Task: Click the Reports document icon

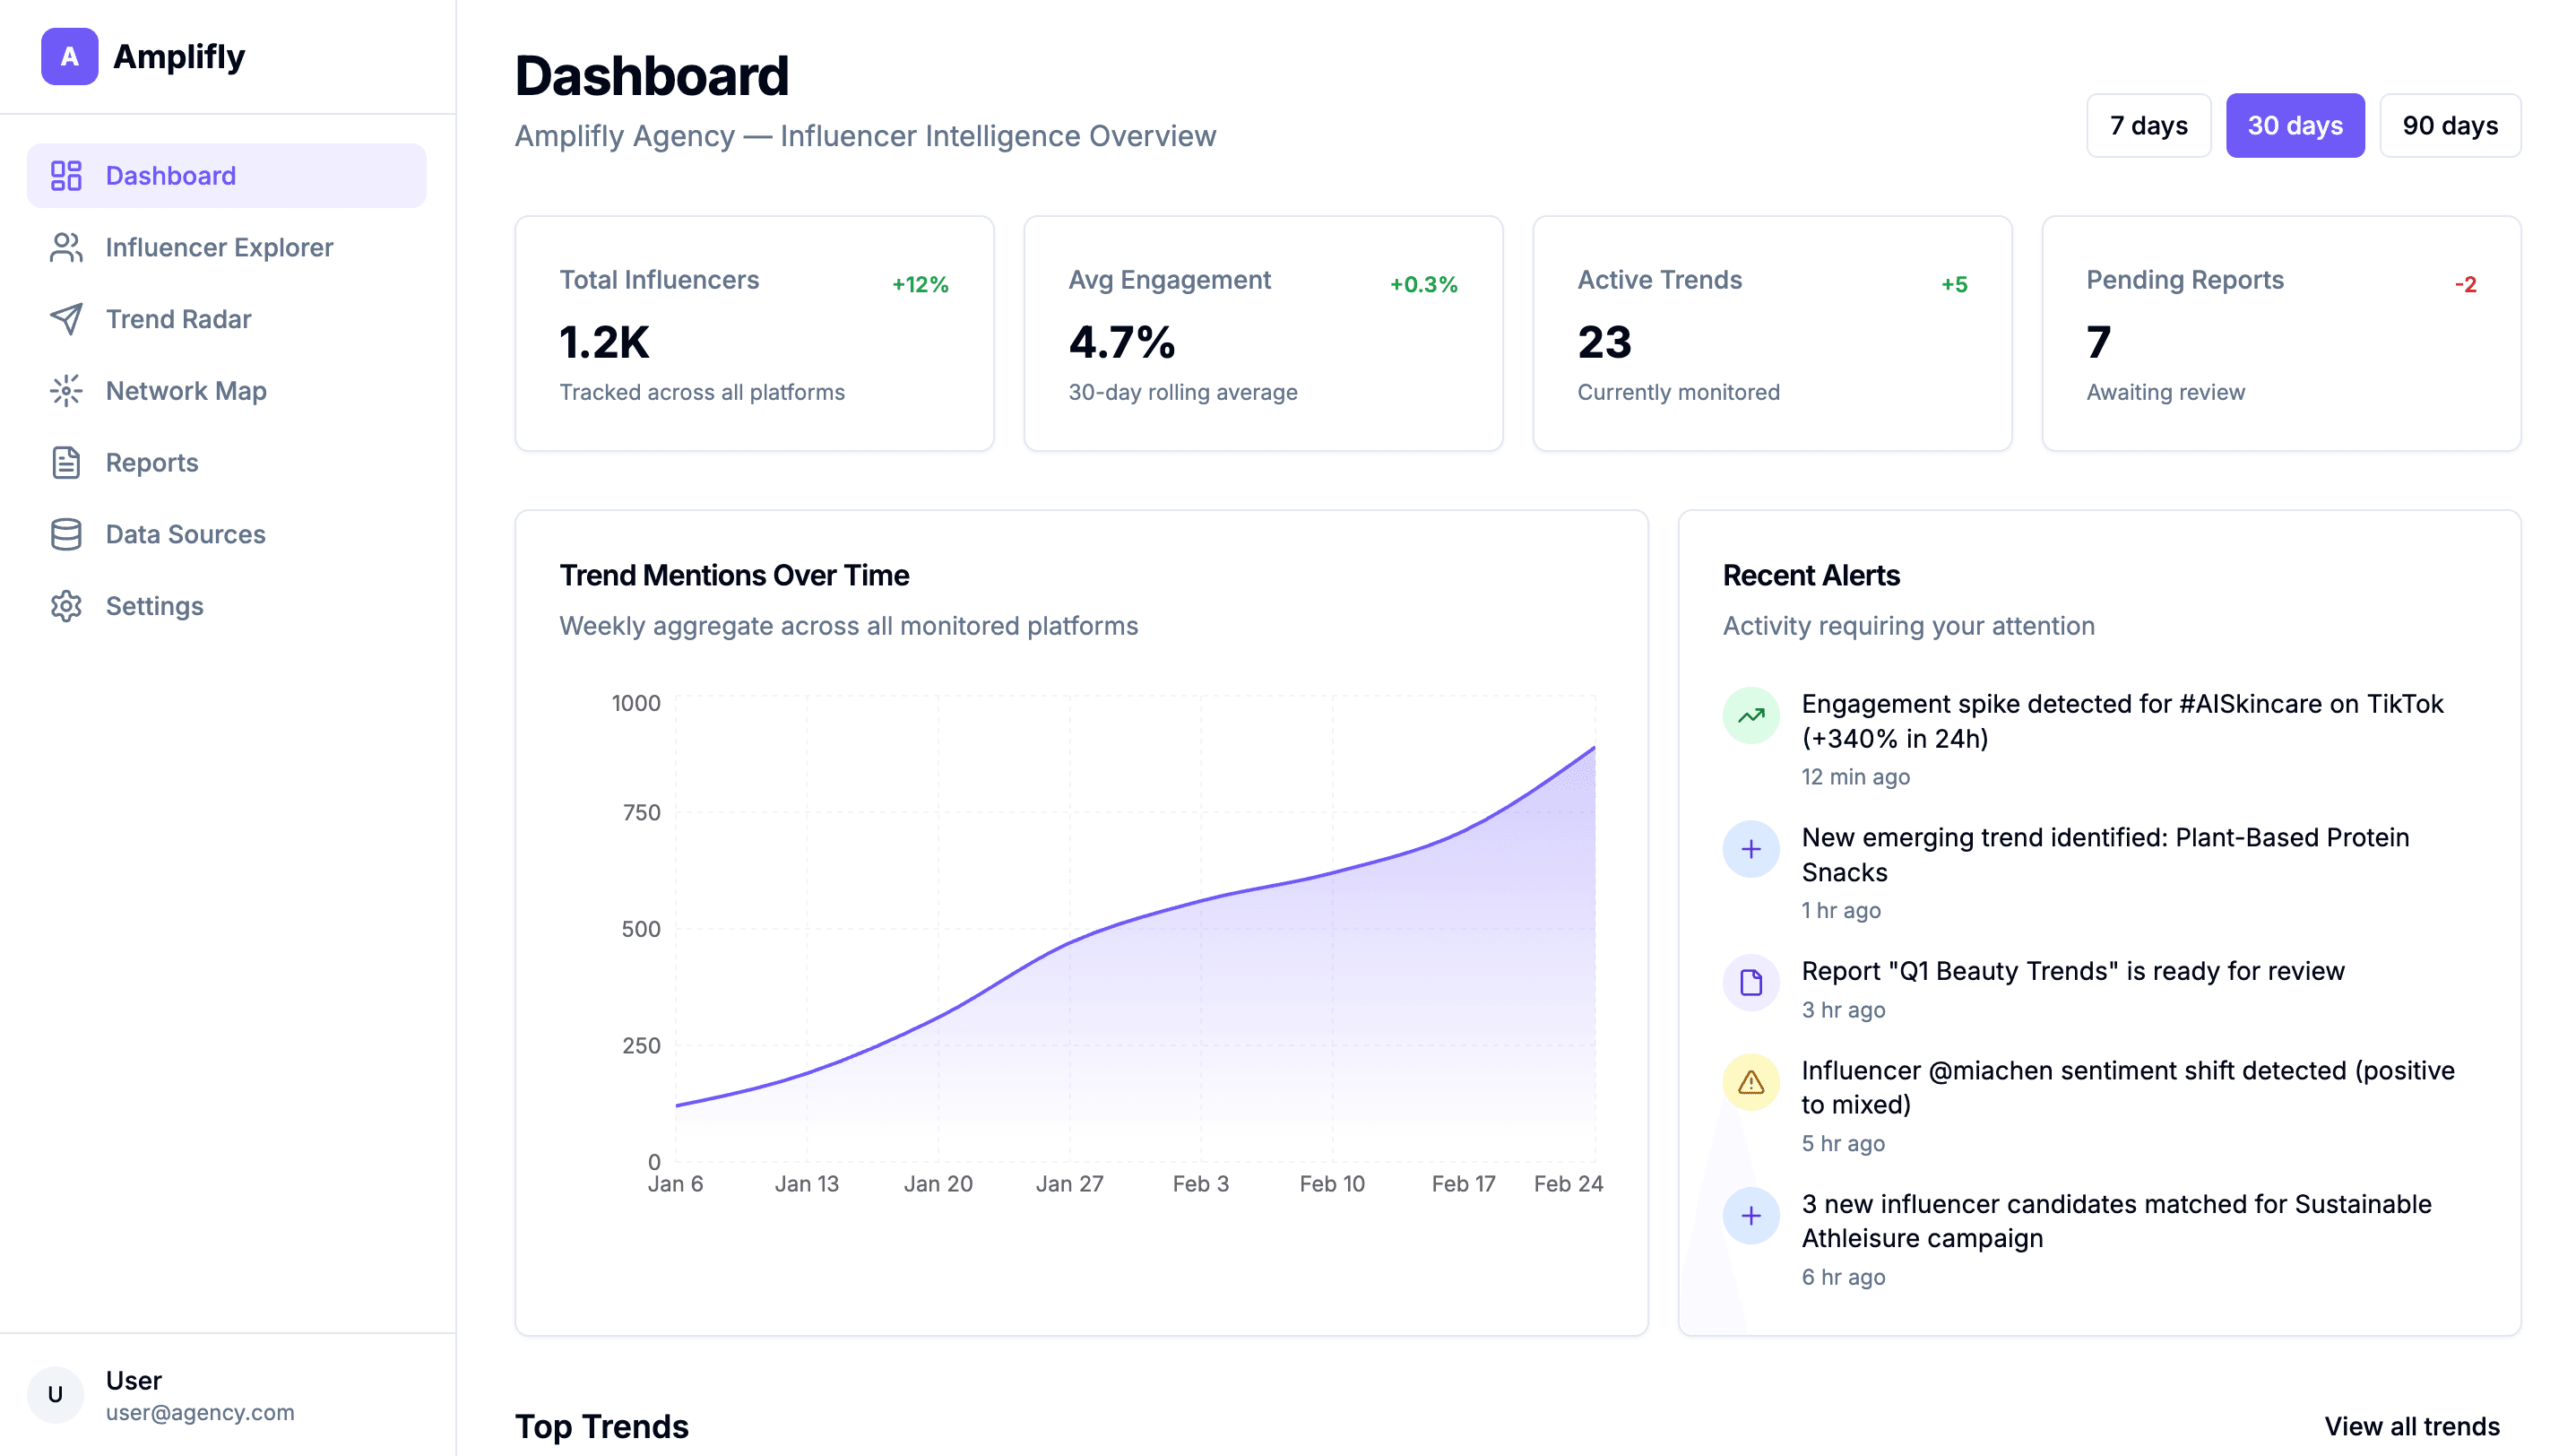Action: tap(66, 462)
